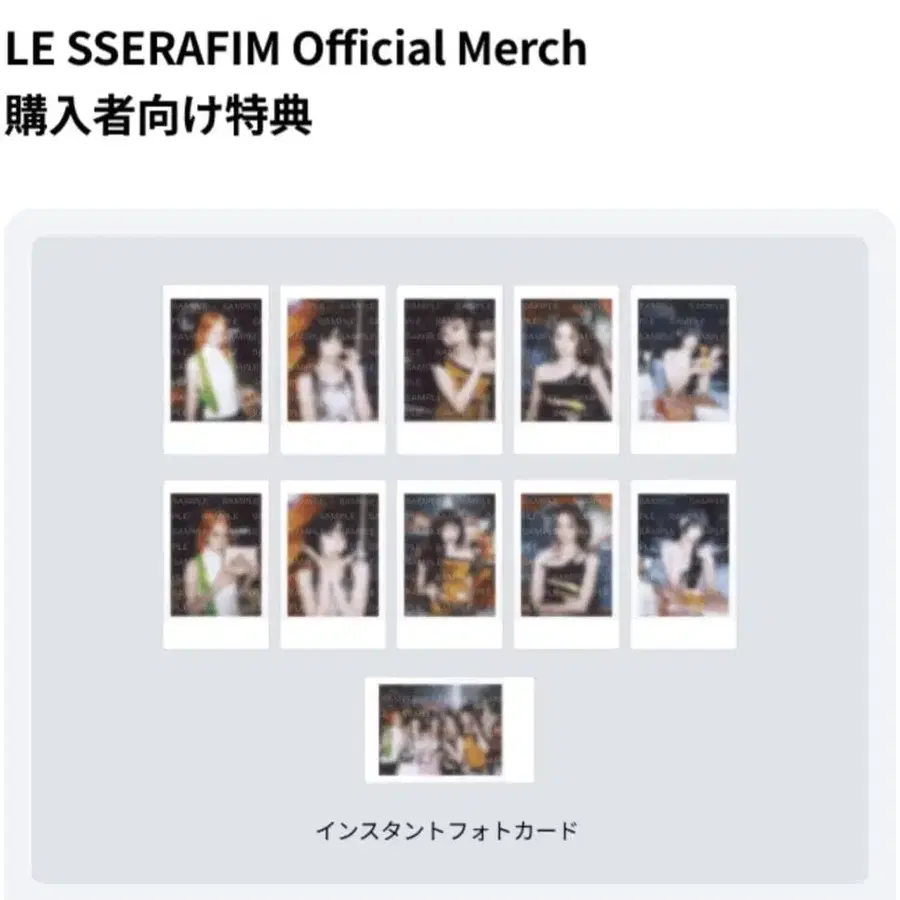The height and width of the screenshot is (900, 900).
Task: Open the landscape group photo card
Action: 449,730
